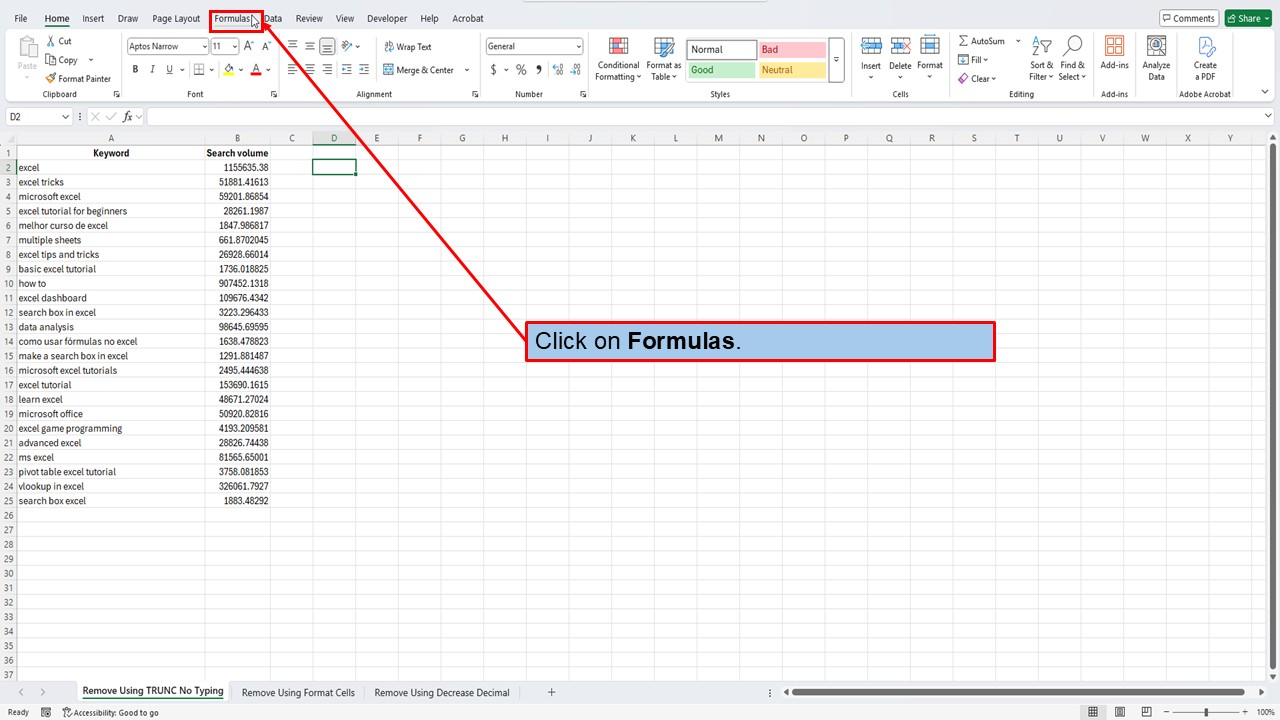1280x720 pixels.
Task: Select the Create a PDF icon
Action: coord(1204,55)
